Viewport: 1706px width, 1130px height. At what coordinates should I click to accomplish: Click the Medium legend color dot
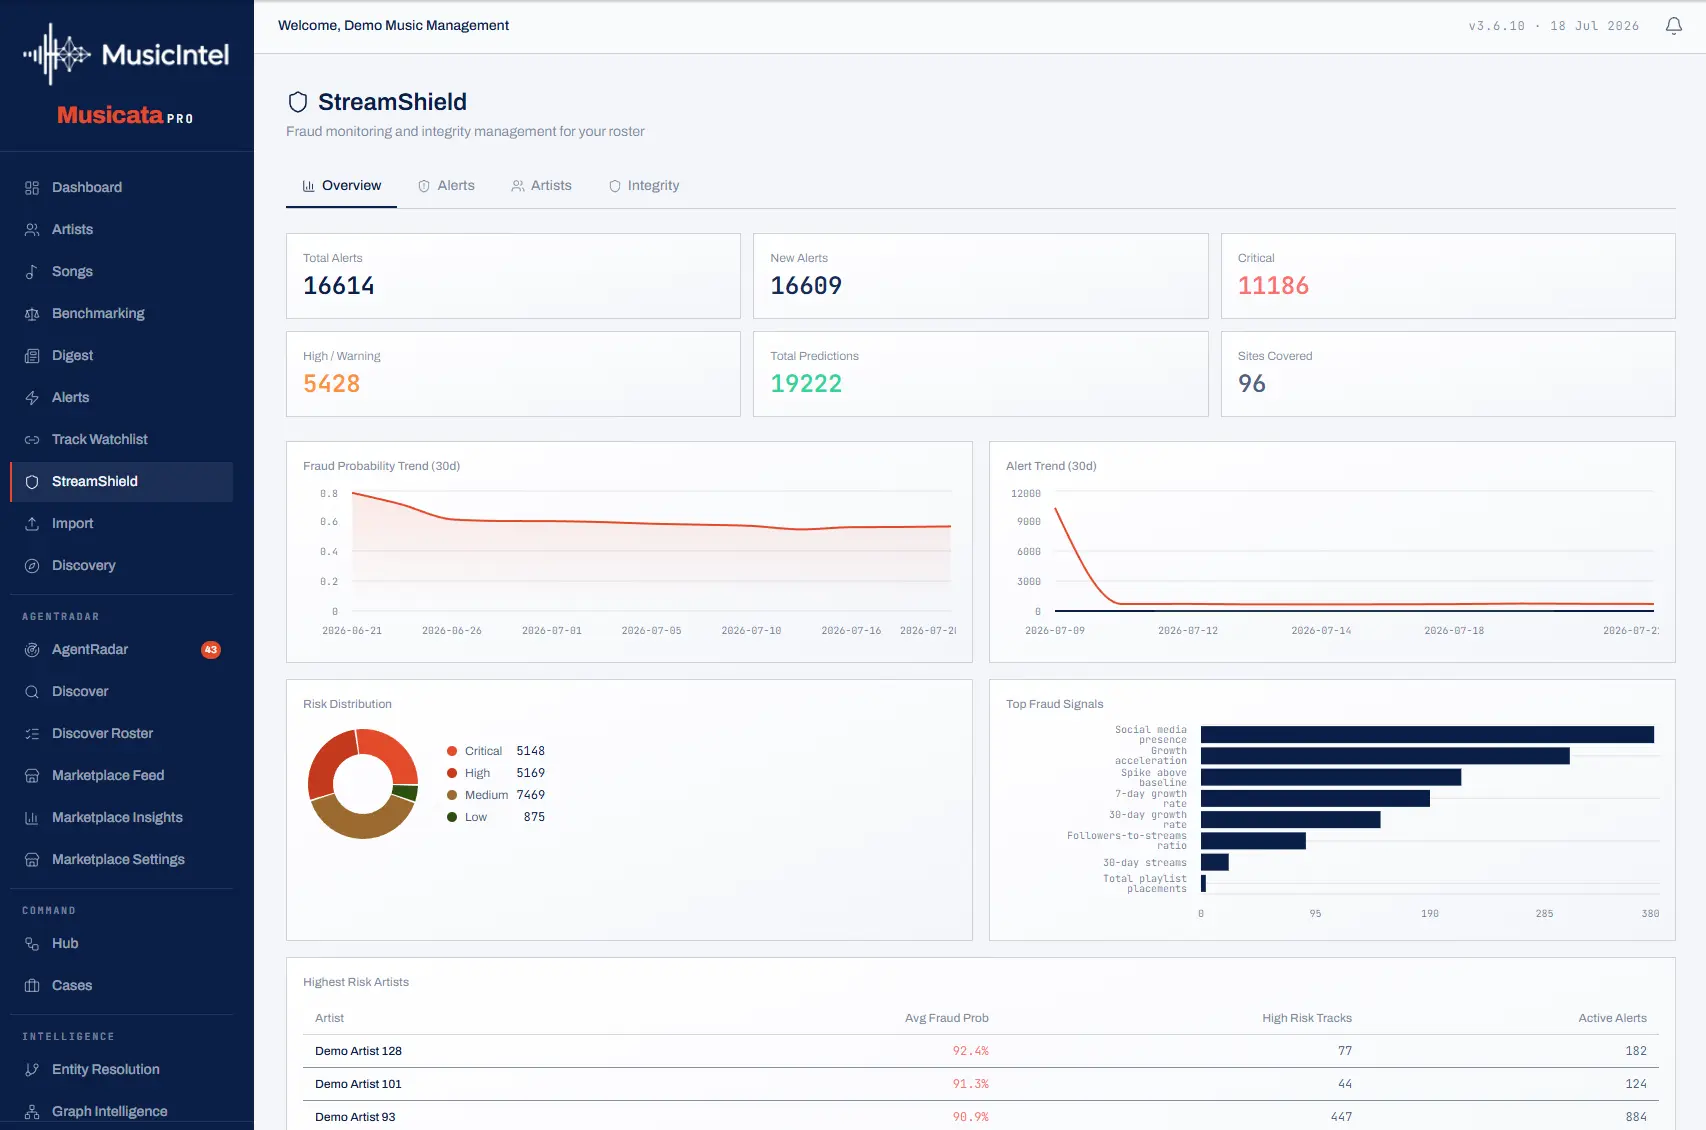coord(452,795)
